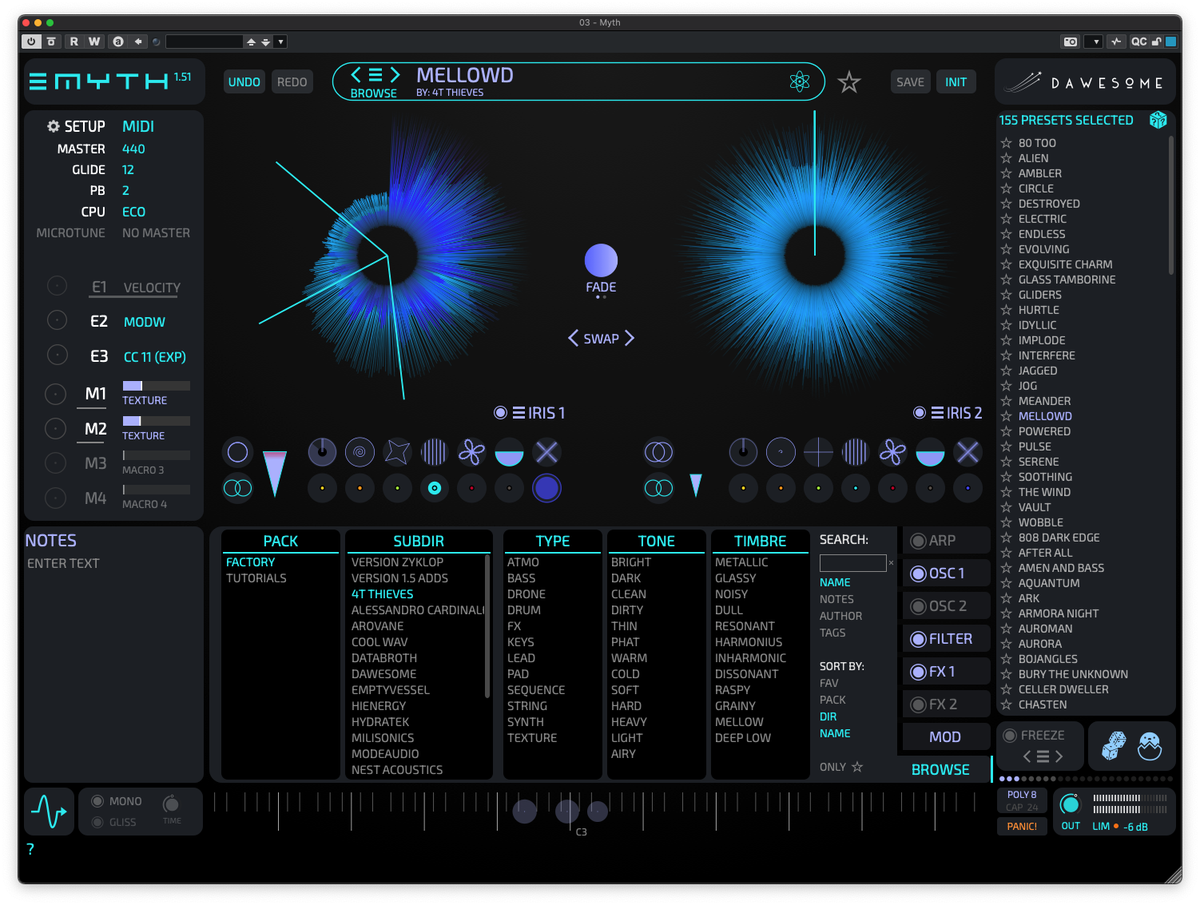Open the SETUP gear icon

tap(54, 127)
